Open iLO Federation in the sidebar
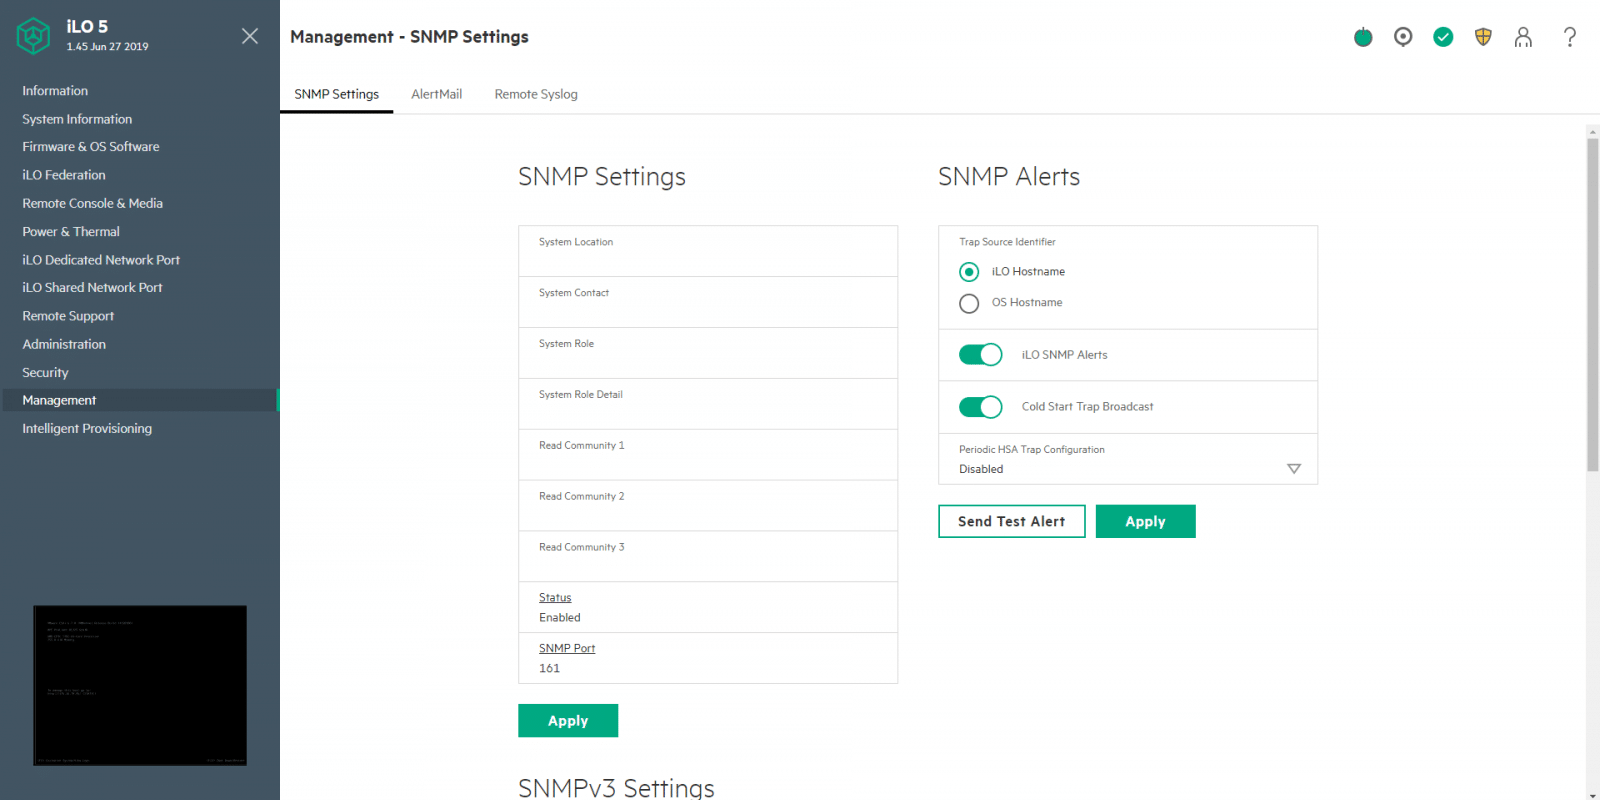The image size is (1600, 800). point(64,175)
